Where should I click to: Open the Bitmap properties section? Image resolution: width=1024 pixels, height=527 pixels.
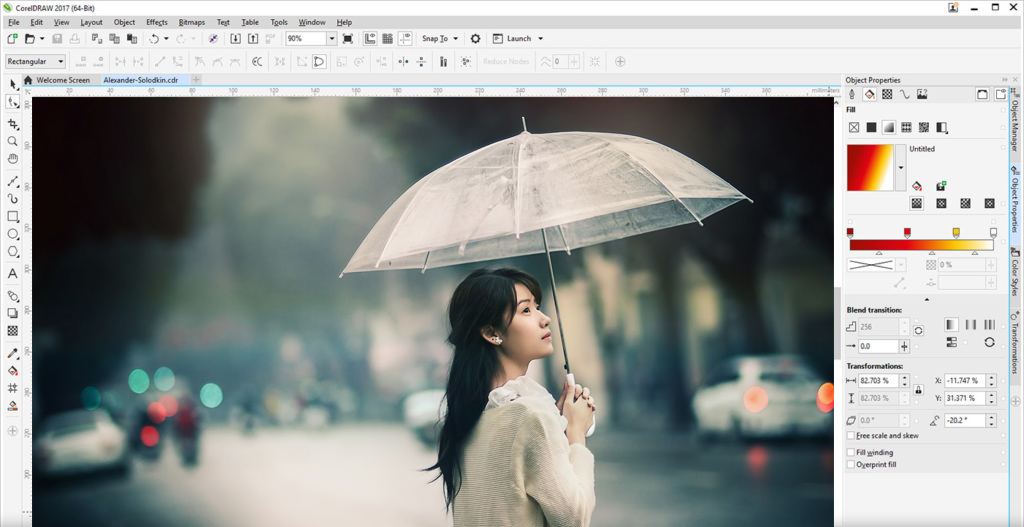coord(922,94)
